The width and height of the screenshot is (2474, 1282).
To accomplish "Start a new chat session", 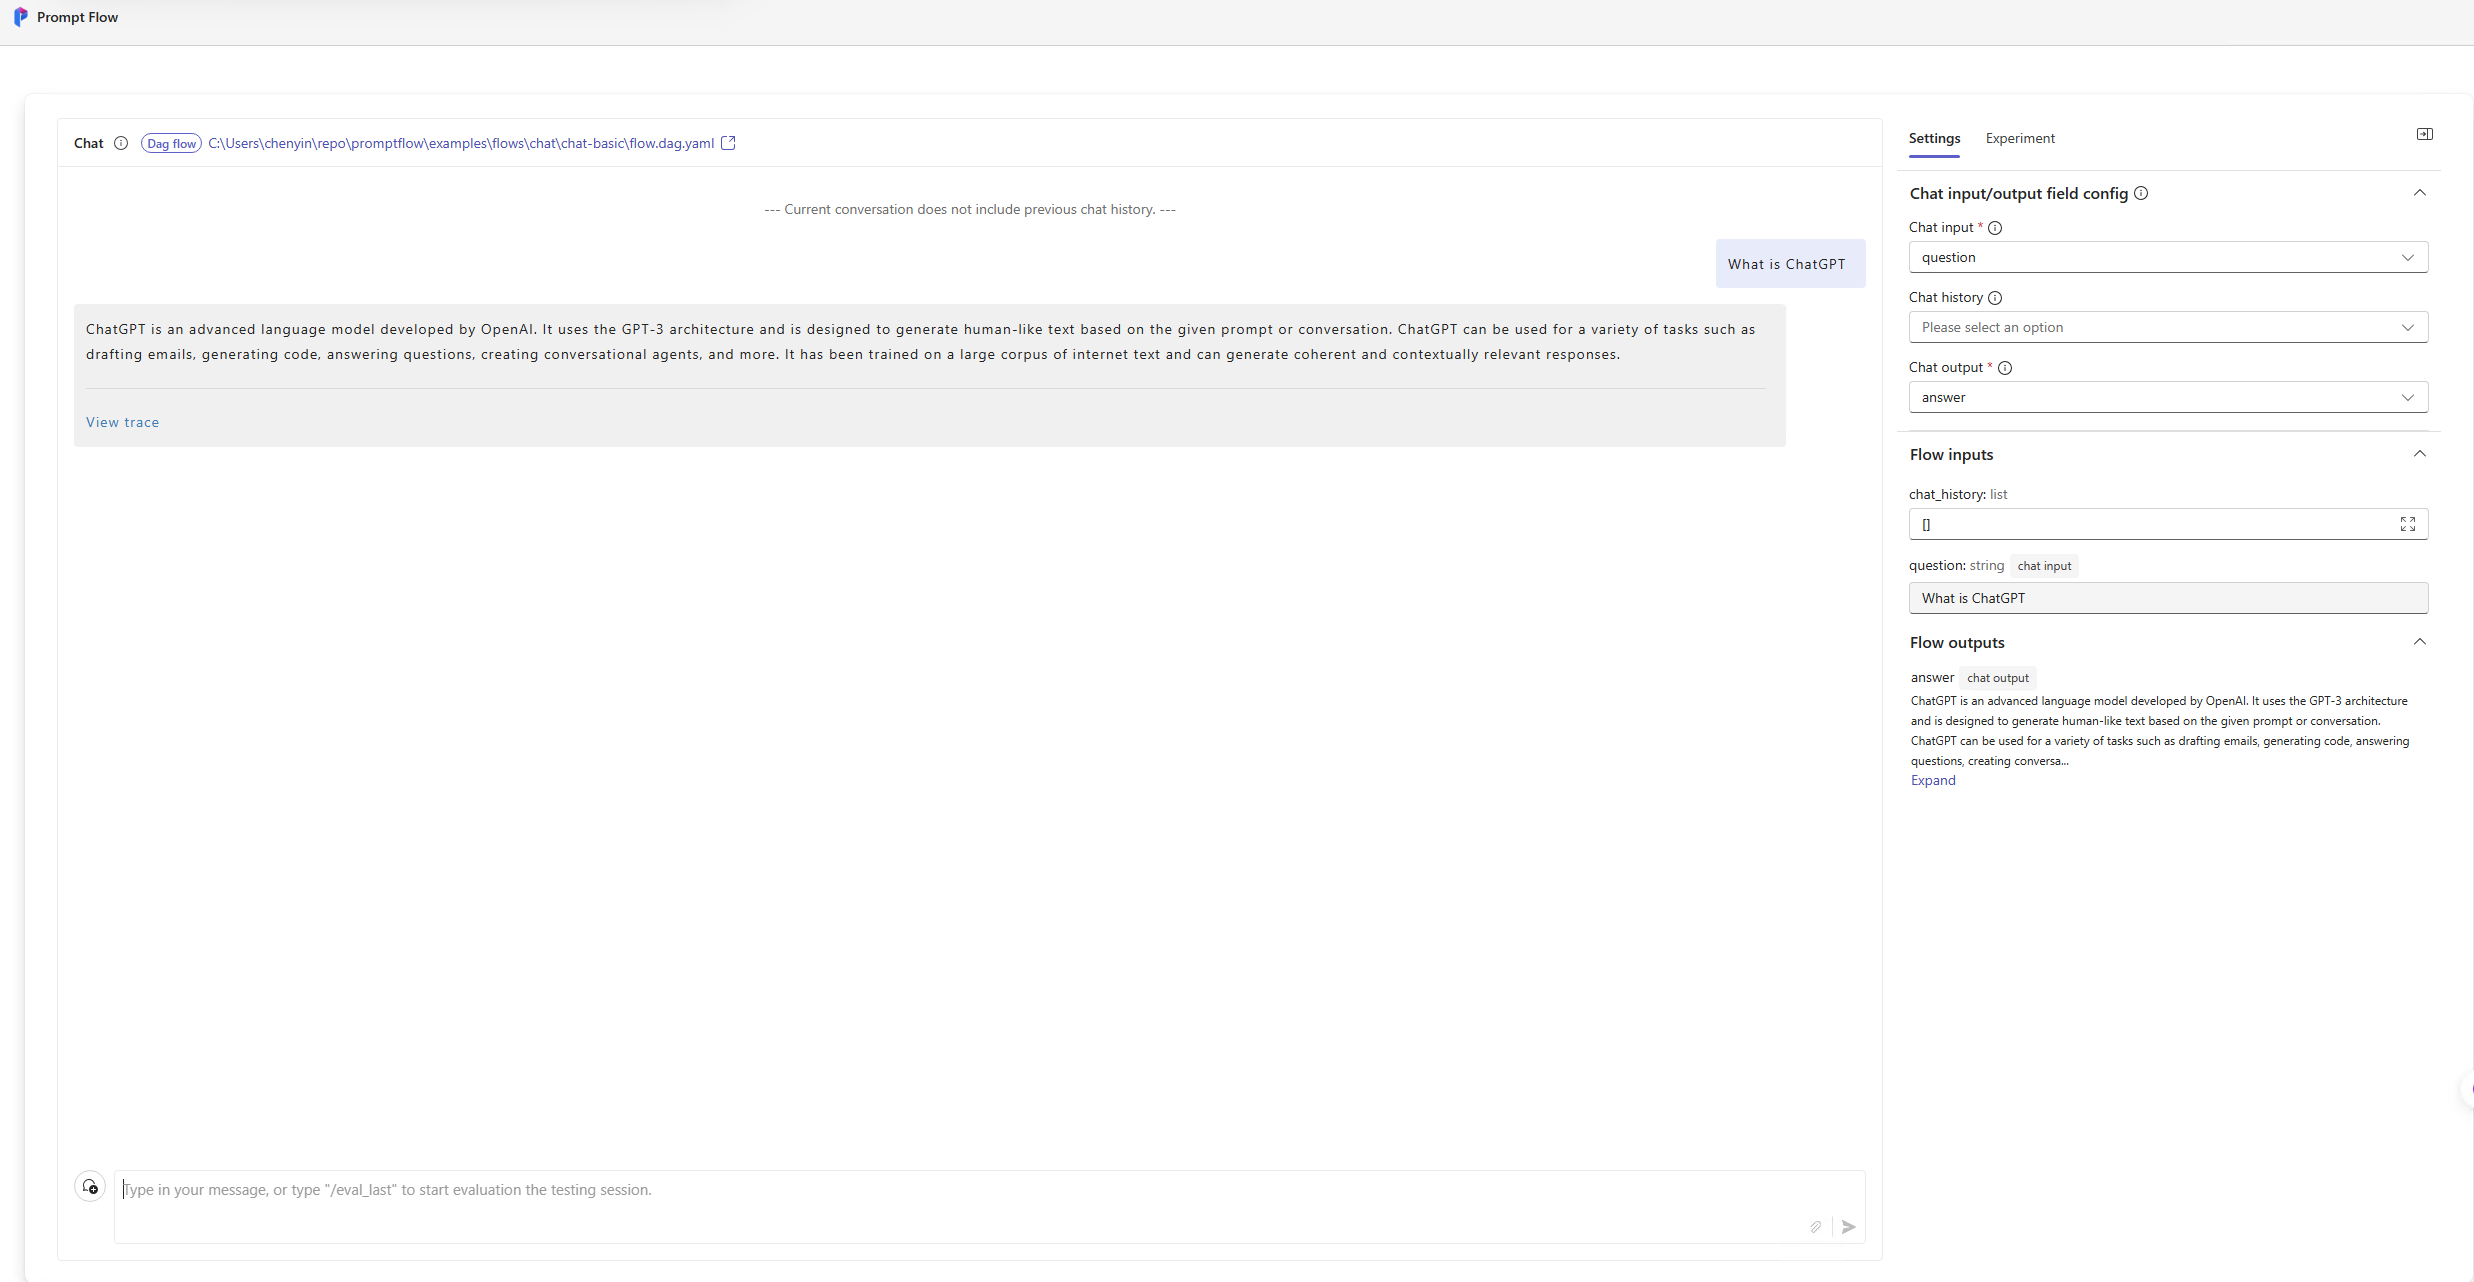I will click(x=89, y=1186).
